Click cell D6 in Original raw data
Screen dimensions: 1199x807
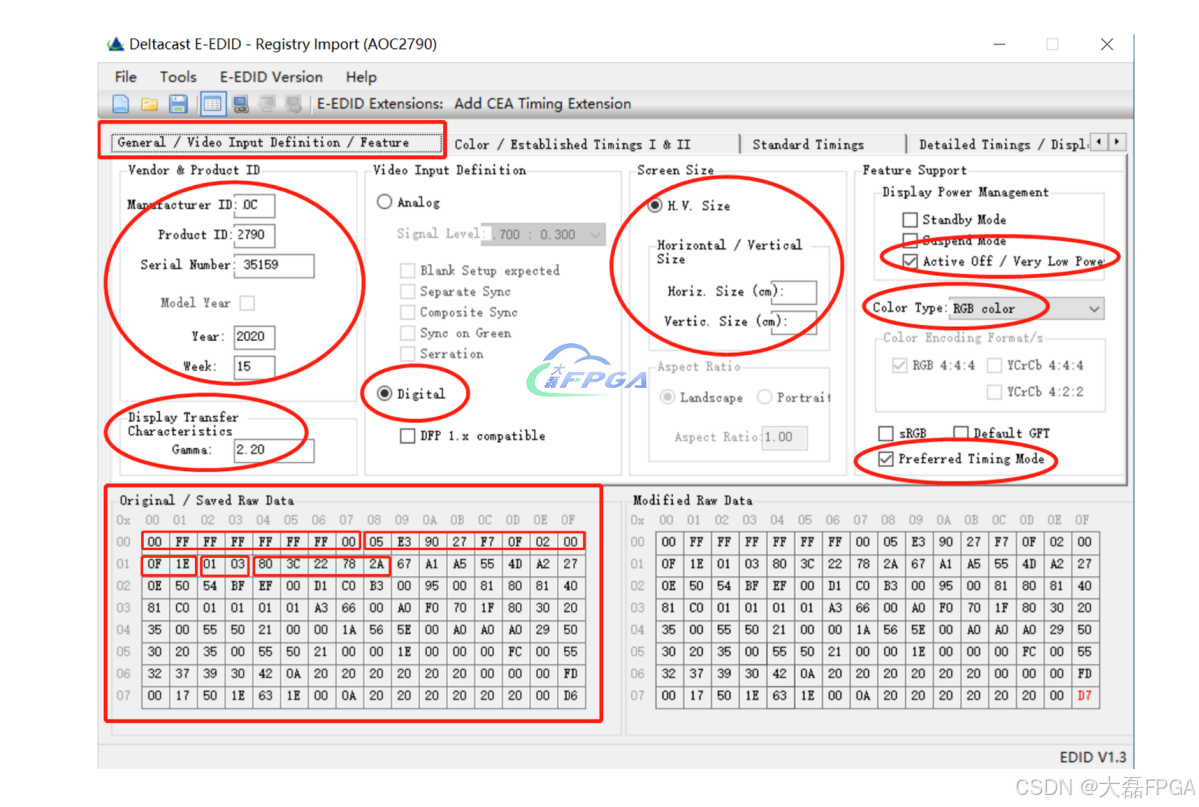tap(570, 696)
